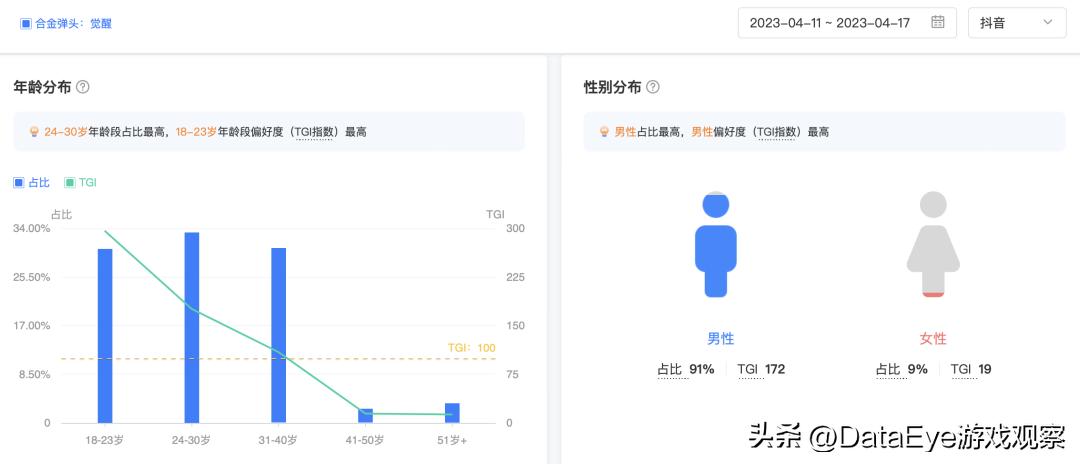Click the 51岁+ x-axis label
1080x464 pixels.
tap(452, 440)
